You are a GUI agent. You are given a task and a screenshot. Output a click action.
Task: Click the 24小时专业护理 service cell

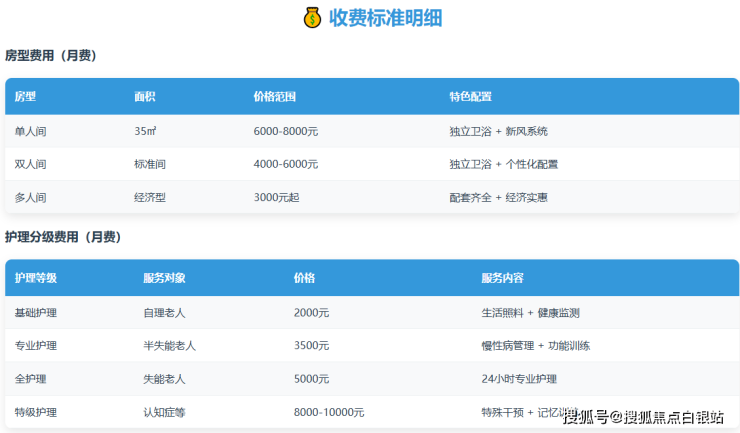point(519,379)
